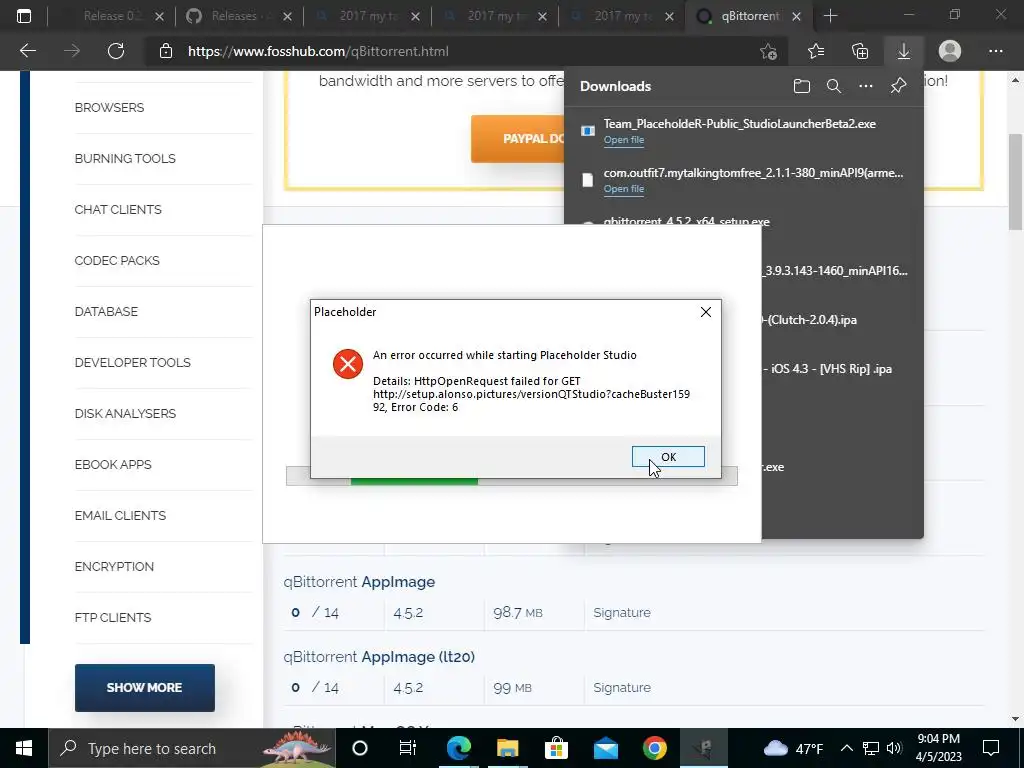Close the Placeholder error dialog with X

[x=705, y=312]
